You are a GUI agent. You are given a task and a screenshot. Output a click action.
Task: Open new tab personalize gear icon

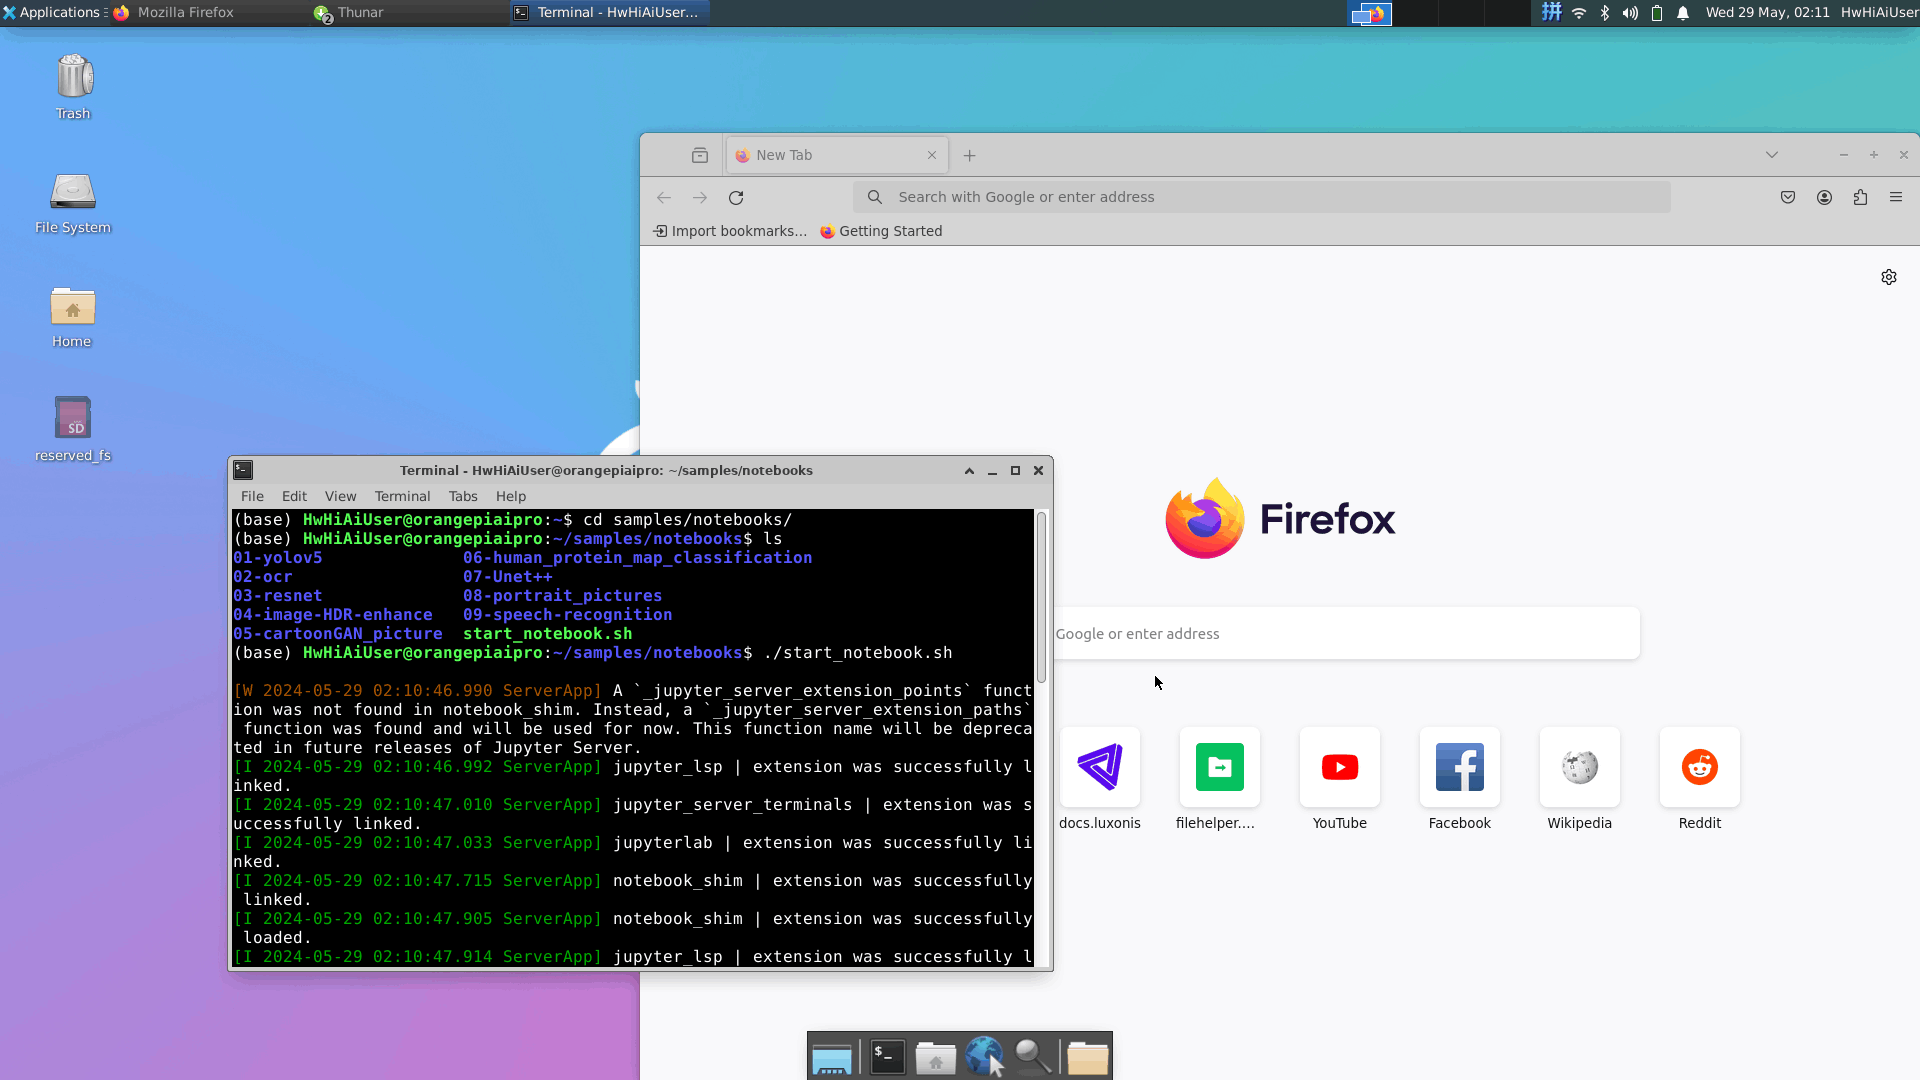pyautogui.click(x=1889, y=277)
